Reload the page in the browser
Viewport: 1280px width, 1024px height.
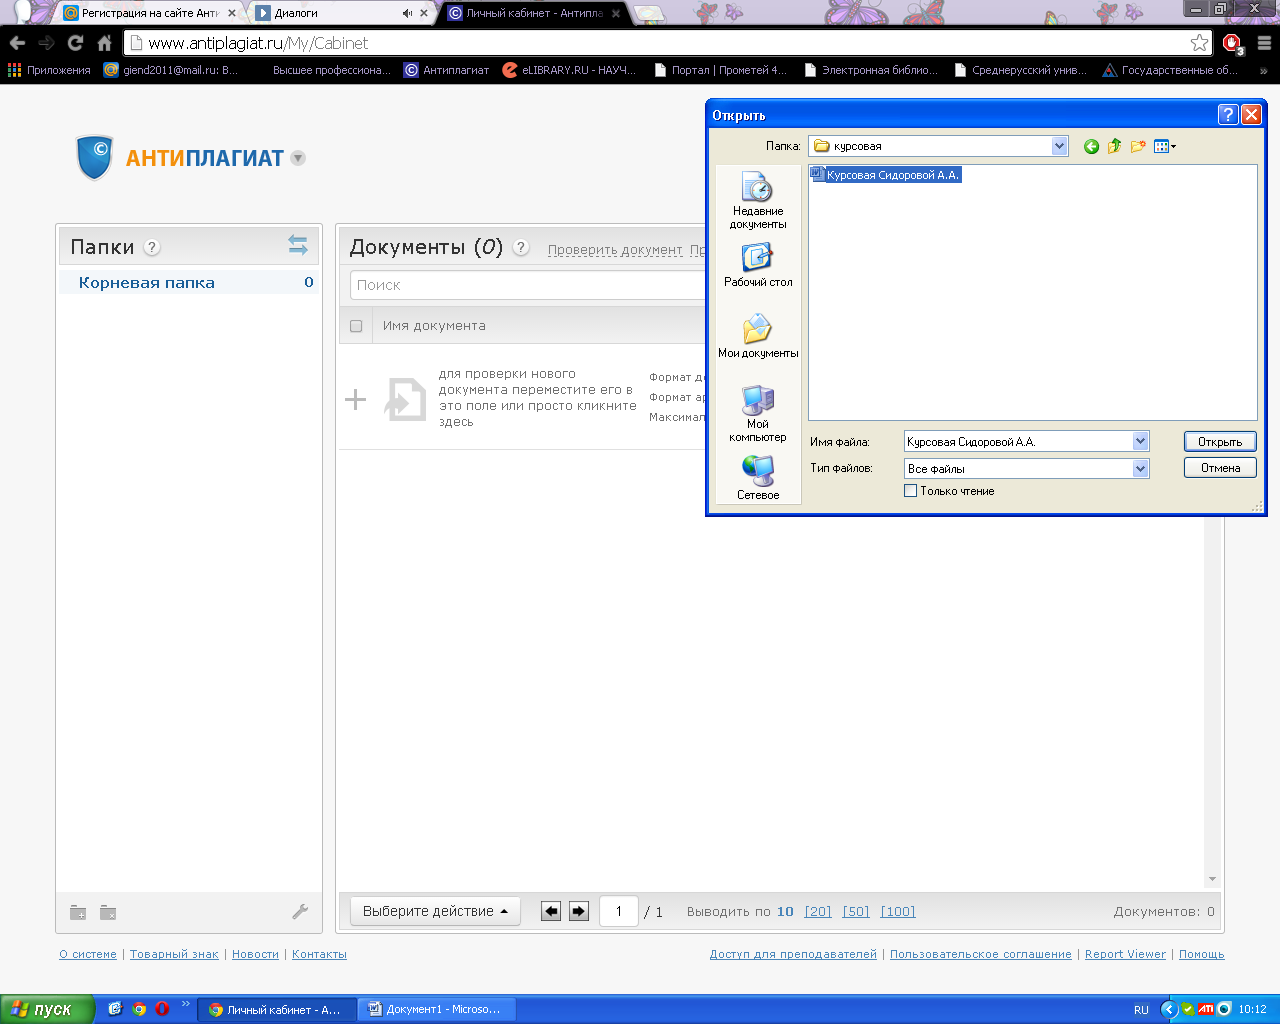(x=75, y=43)
